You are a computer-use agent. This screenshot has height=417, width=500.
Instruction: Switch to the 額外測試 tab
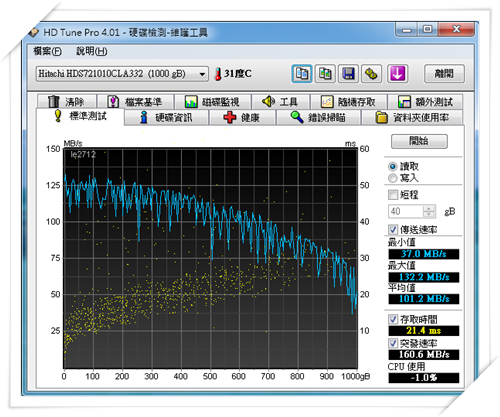pyautogui.click(x=425, y=102)
